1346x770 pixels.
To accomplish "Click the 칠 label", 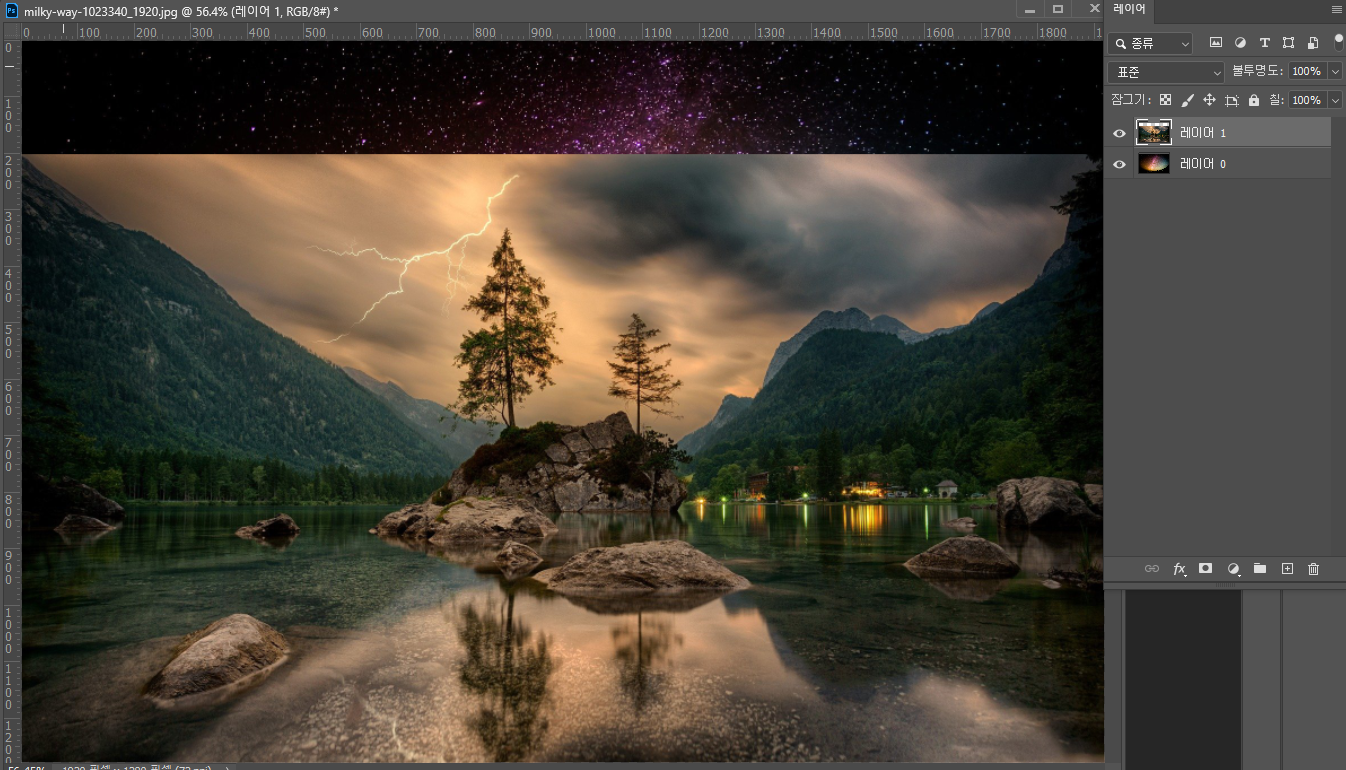I will 1275,100.
